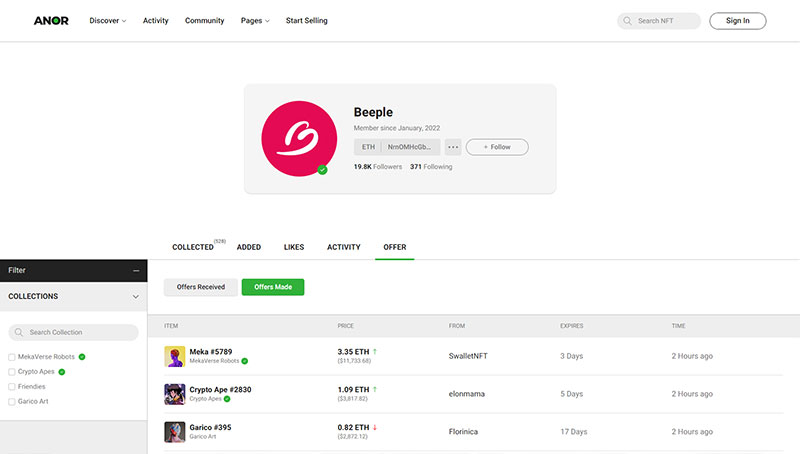Open MekaVerse Robots collection under Meka #5789

[214, 361]
